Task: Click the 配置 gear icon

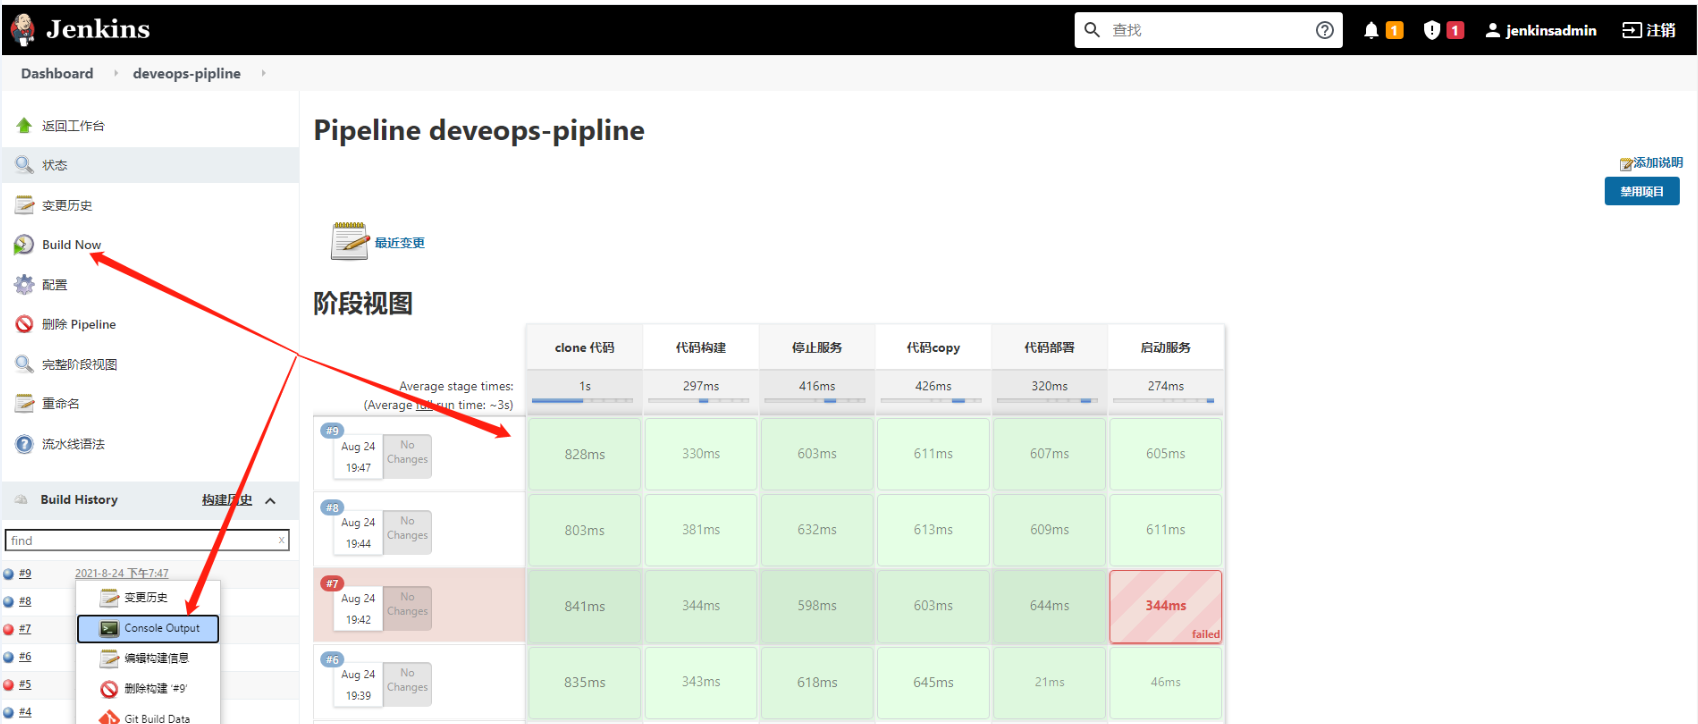Action: point(24,285)
